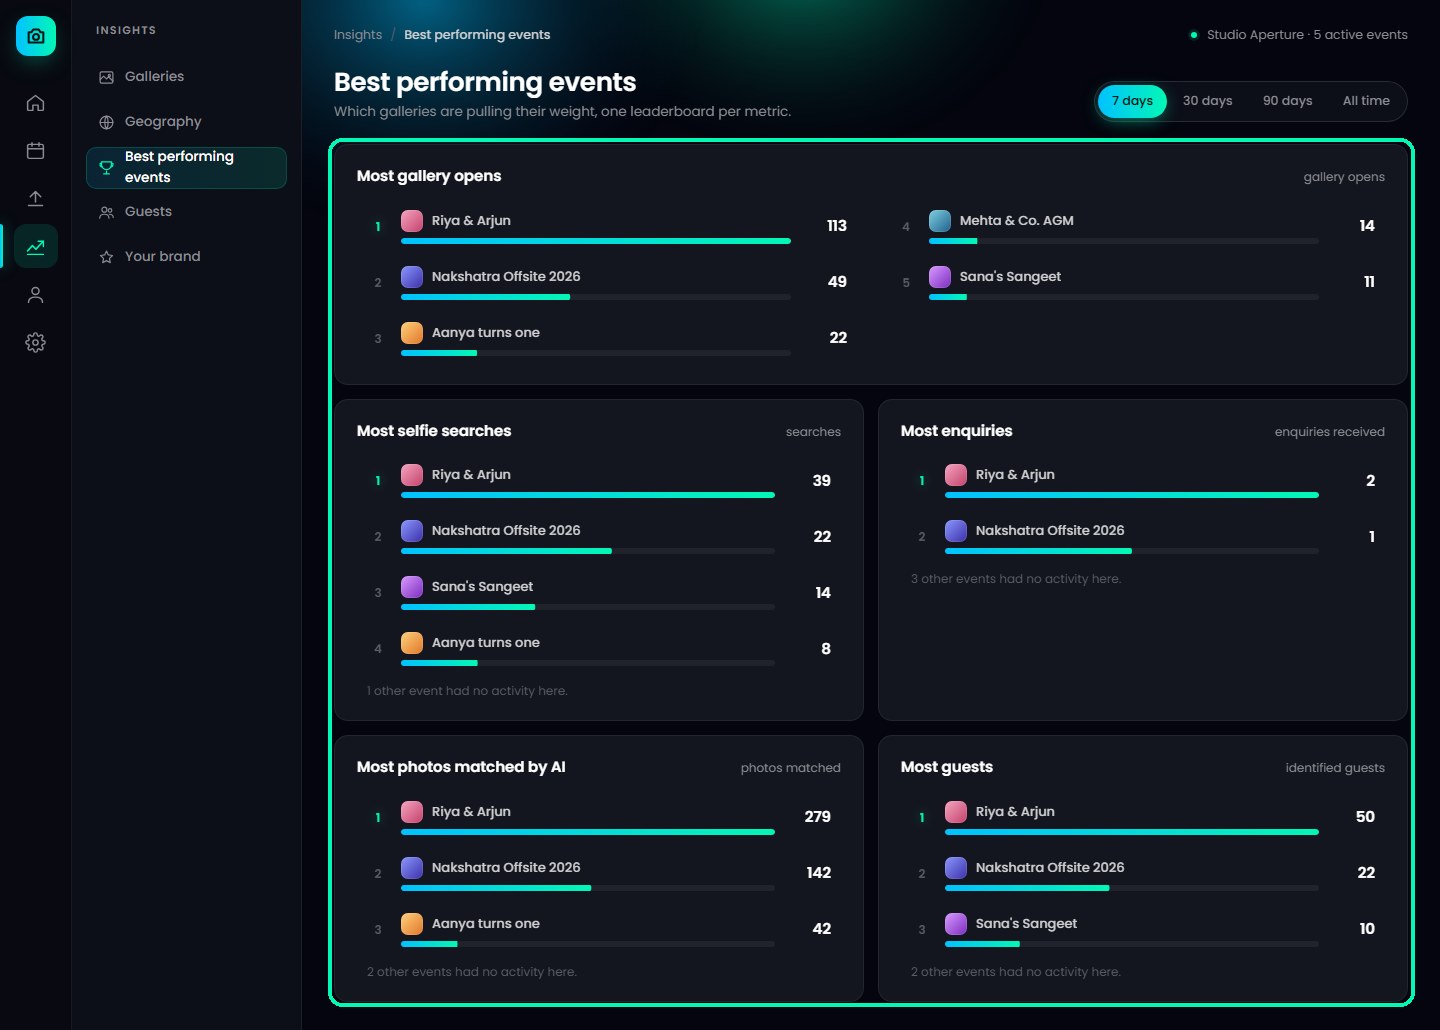
Task: Click the camera app logo
Action: [x=36, y=36]
